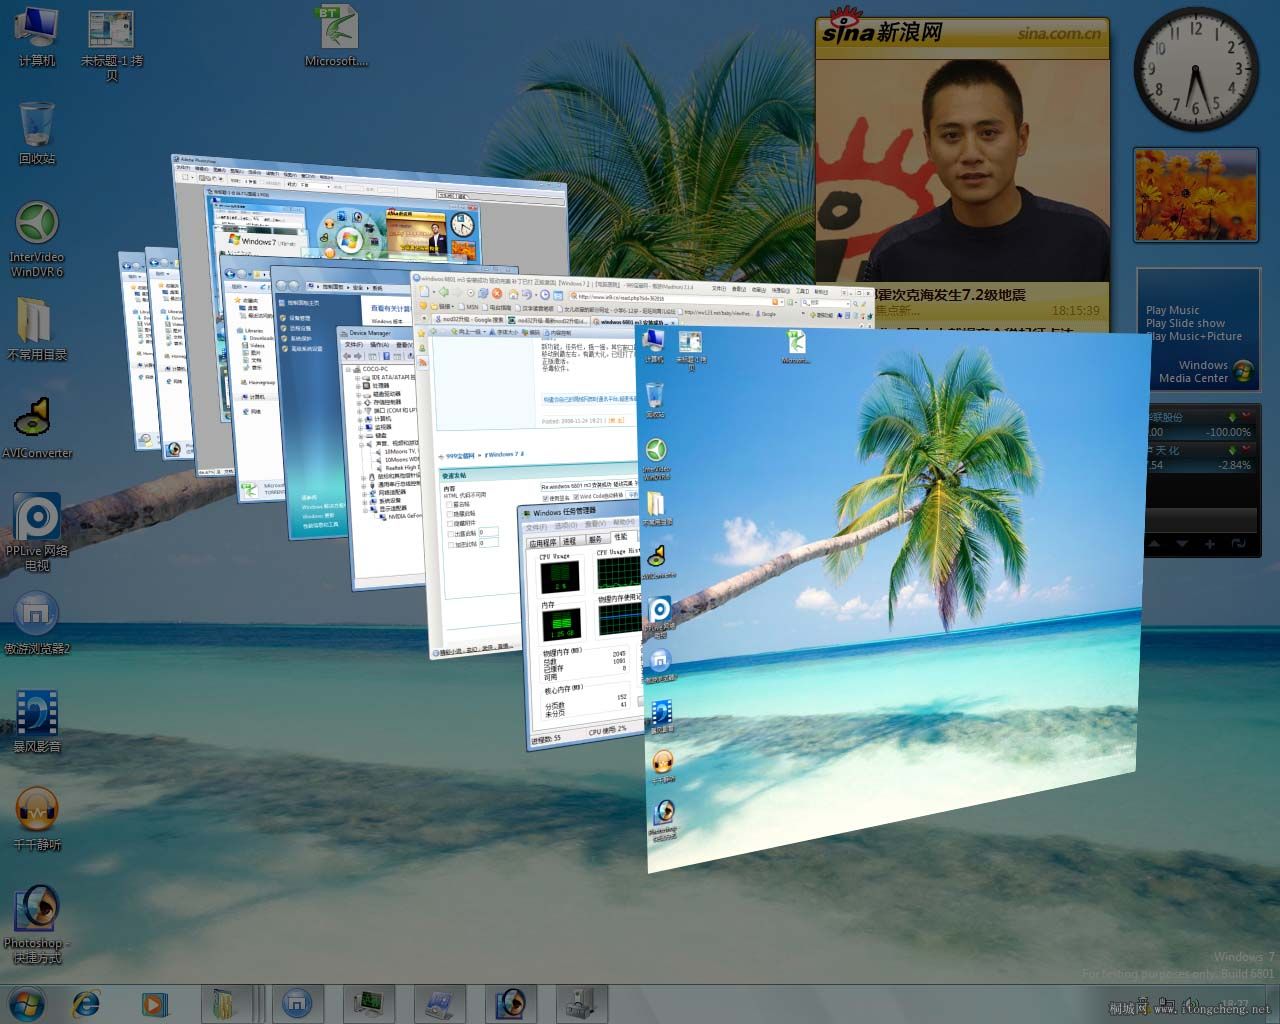Switch to Device Manager taskbar button
This screenshot has height=1024, width=1280.
tap(582, 1003)
